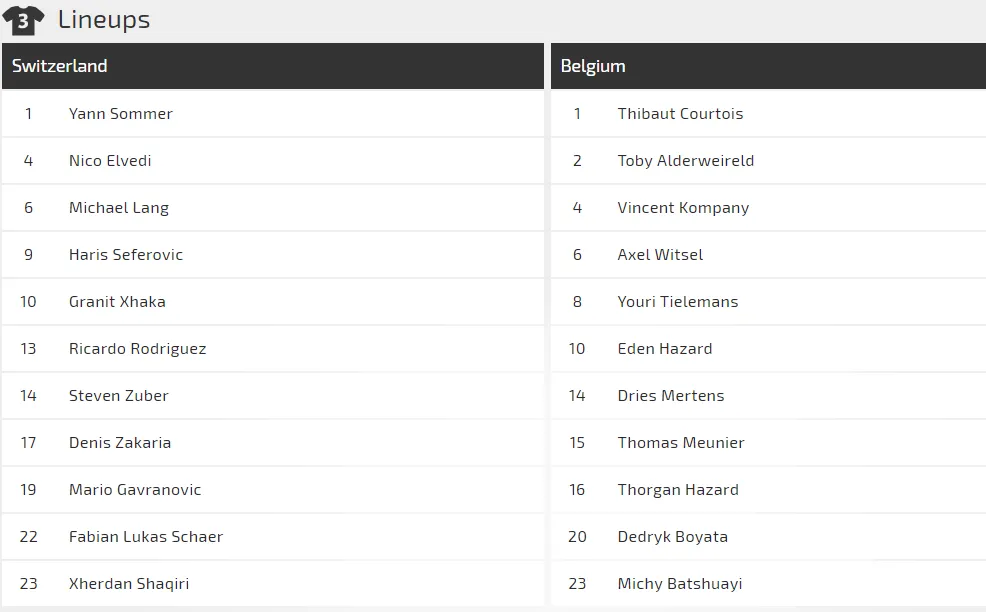Click Thibaut Courtois in Belgium lineup
Screen dimensions: 986x612
coord(680,114)
